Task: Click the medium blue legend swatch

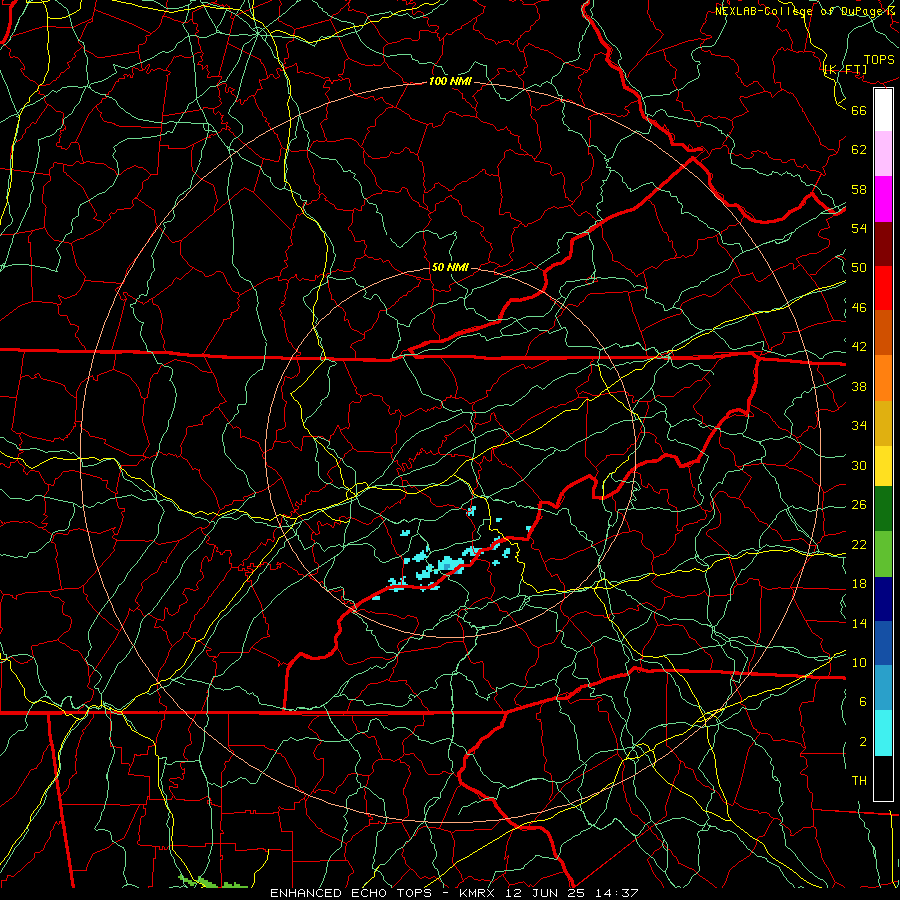Action: (x=883, y=643)
